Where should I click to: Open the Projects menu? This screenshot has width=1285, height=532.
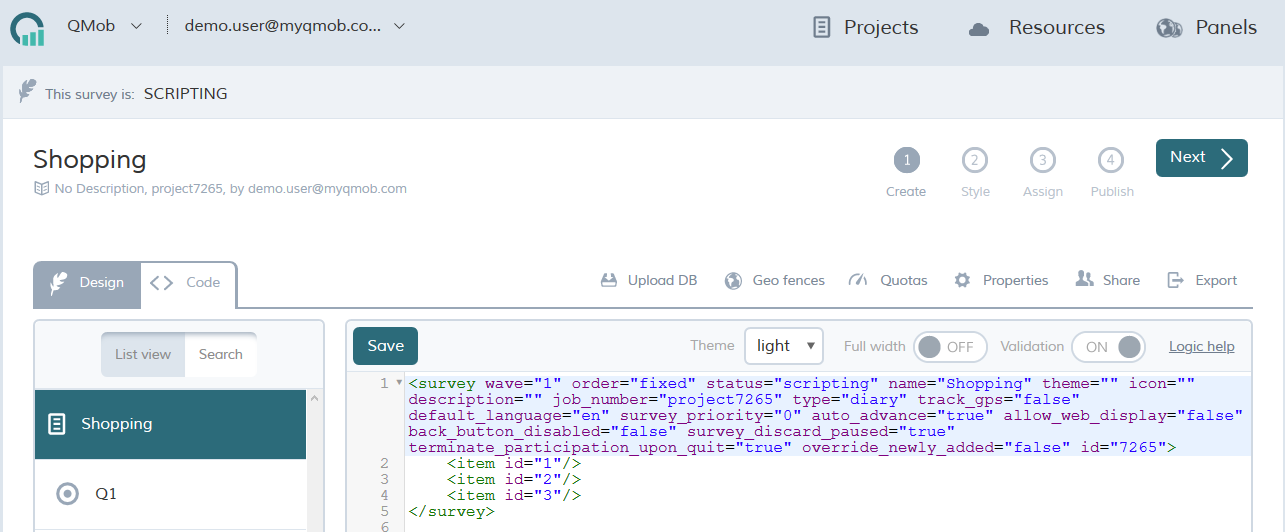pos(865,27)
